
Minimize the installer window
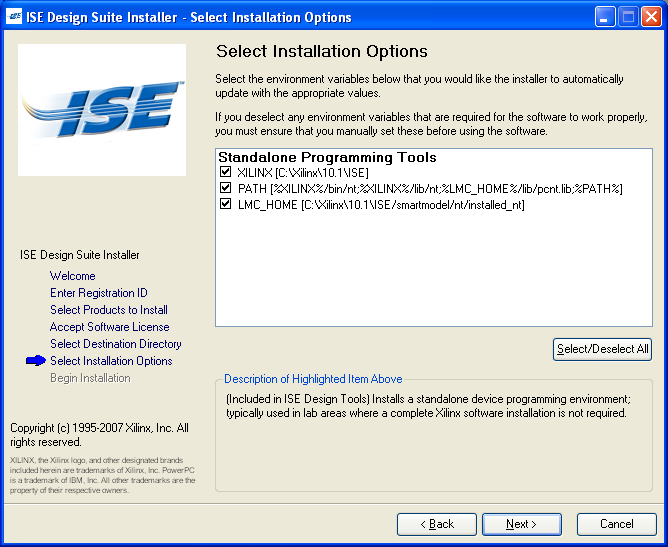pos(605,17)
